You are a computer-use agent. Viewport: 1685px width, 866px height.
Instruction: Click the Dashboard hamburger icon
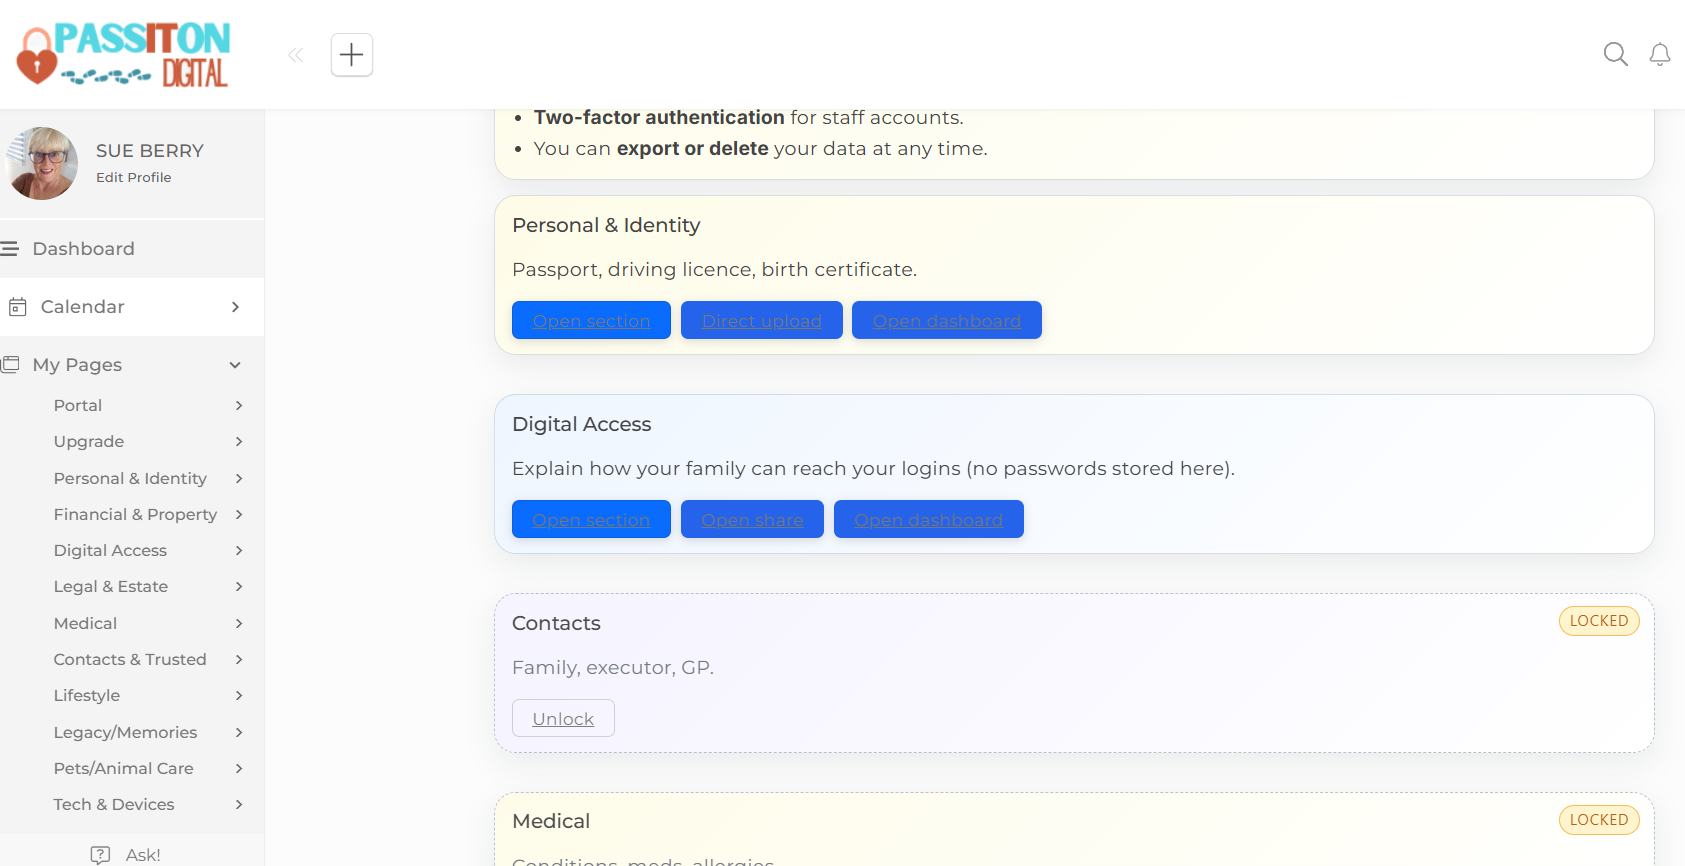10,248
